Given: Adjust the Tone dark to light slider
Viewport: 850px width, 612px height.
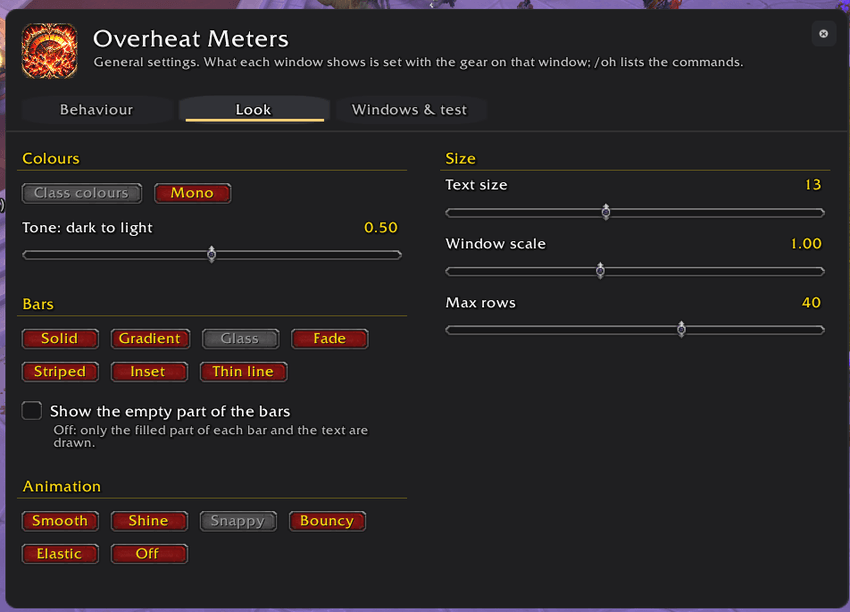Looking at the screenshot, I should (212, 254).
